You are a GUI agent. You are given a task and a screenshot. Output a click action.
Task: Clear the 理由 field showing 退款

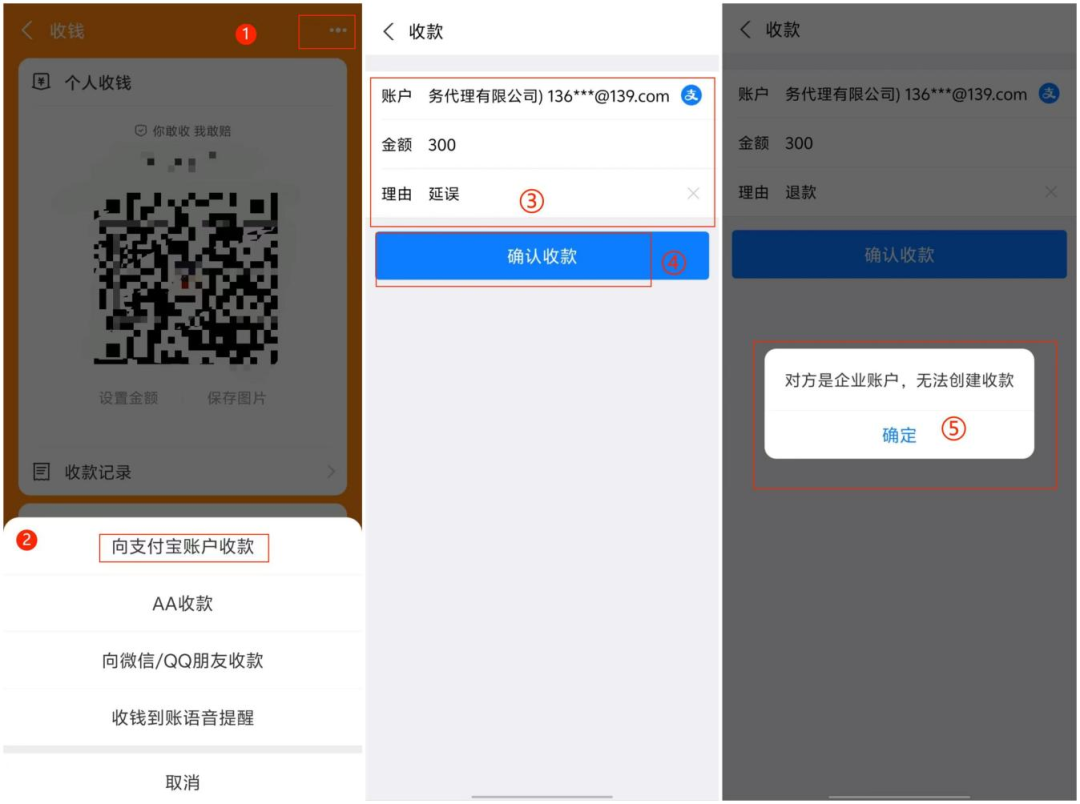coord(1052,192)
